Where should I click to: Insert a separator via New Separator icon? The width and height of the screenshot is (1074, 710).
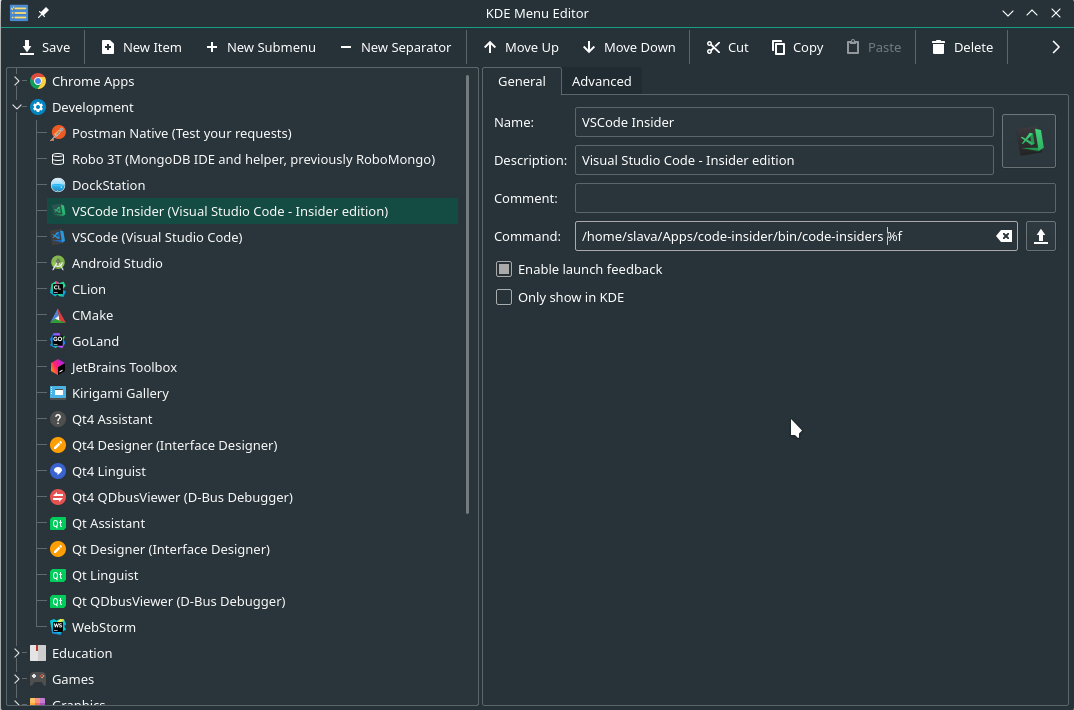[x=346, y=46]
